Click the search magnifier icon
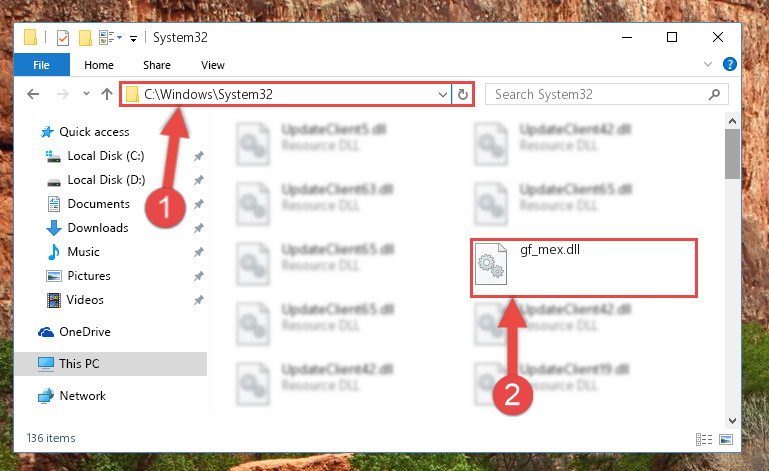Image resolution: width=769 pixels, height=471 pixels. [x=714, y=94]
